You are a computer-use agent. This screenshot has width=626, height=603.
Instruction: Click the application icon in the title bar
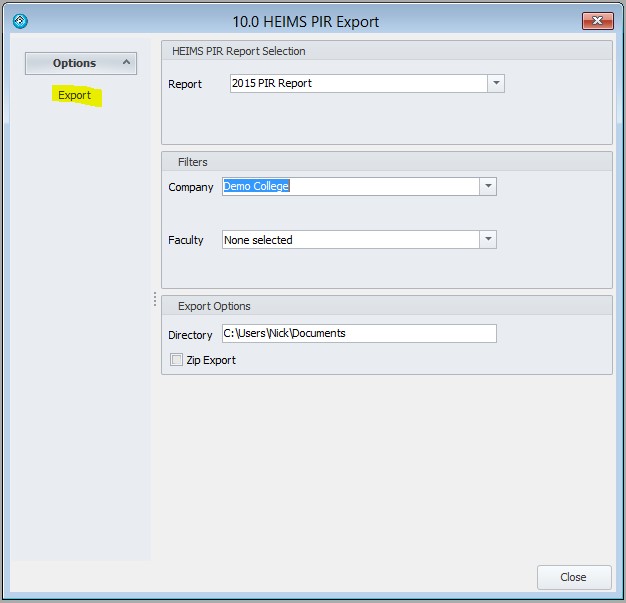point(19,21)
